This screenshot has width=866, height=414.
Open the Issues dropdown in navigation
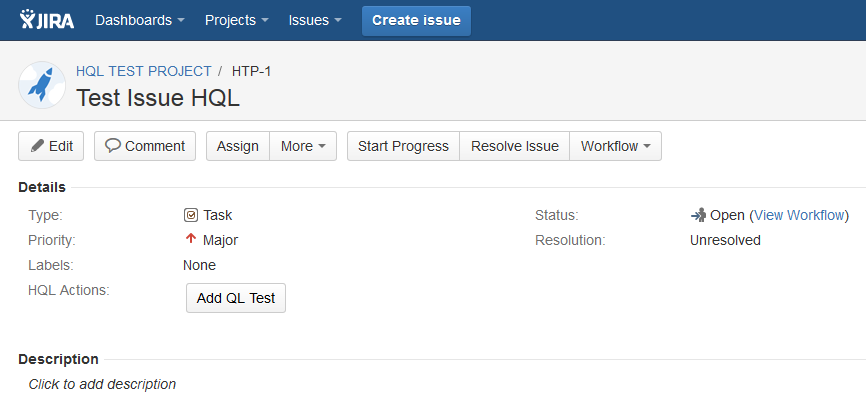tap(315, 20)
